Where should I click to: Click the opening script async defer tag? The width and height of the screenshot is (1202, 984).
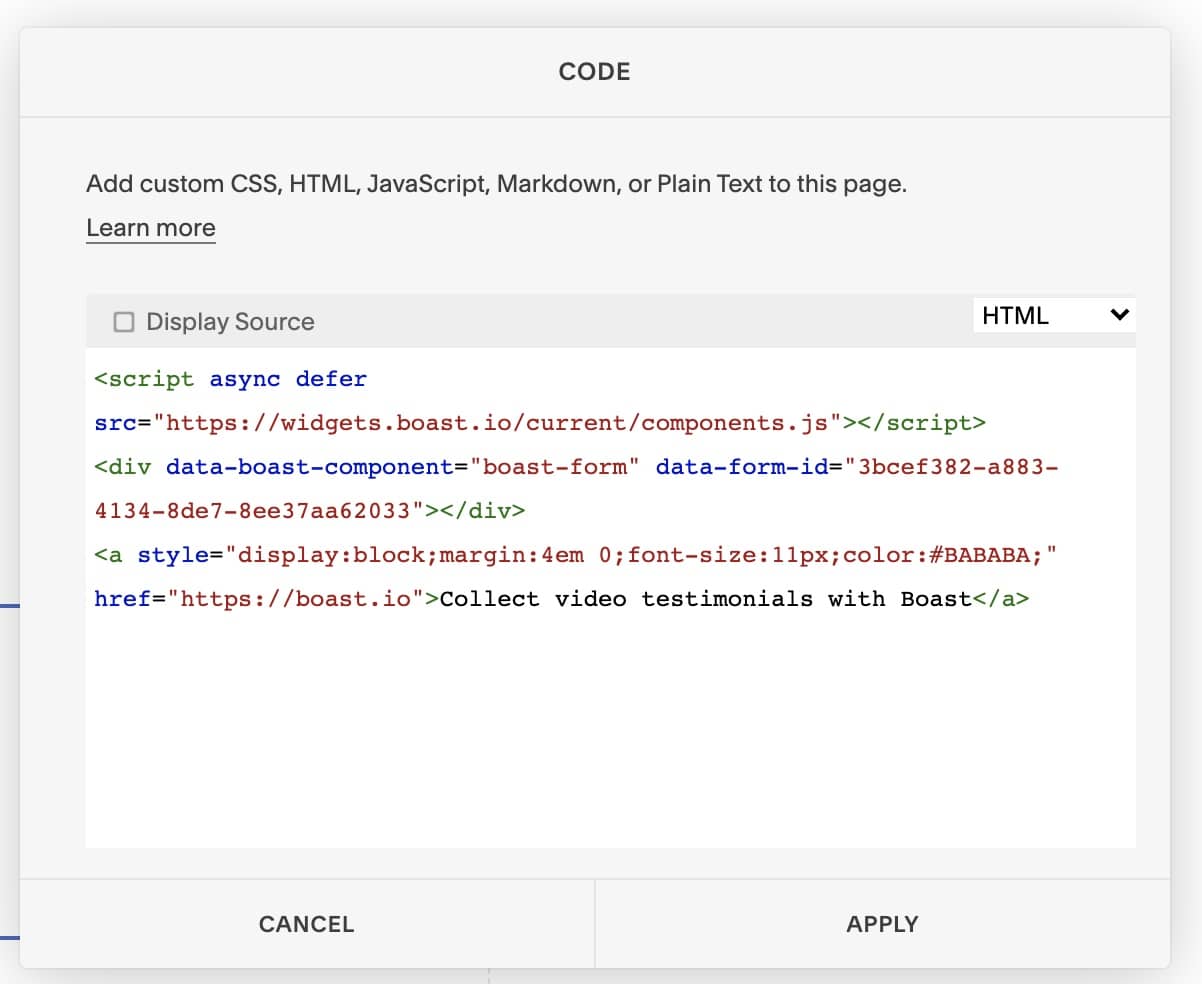pyautogui.click(x=230, y=380)
